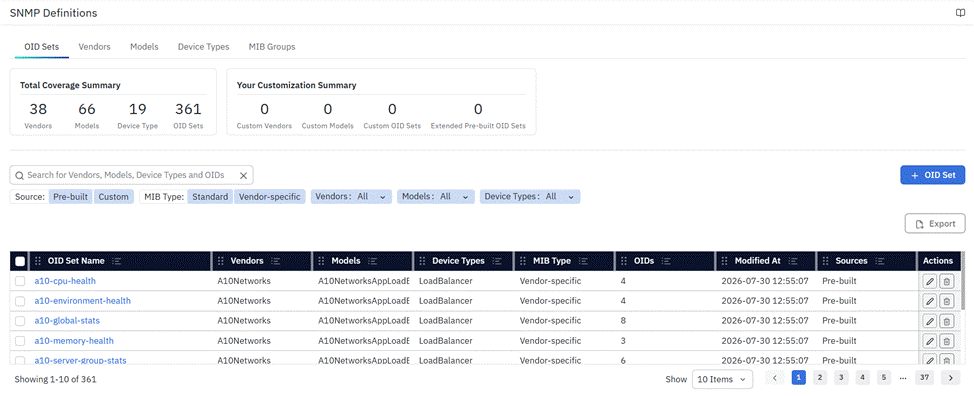The width and height of the screenshot is (974, 396).
Task: Go to page 5 of results
Action: (885, 377)
